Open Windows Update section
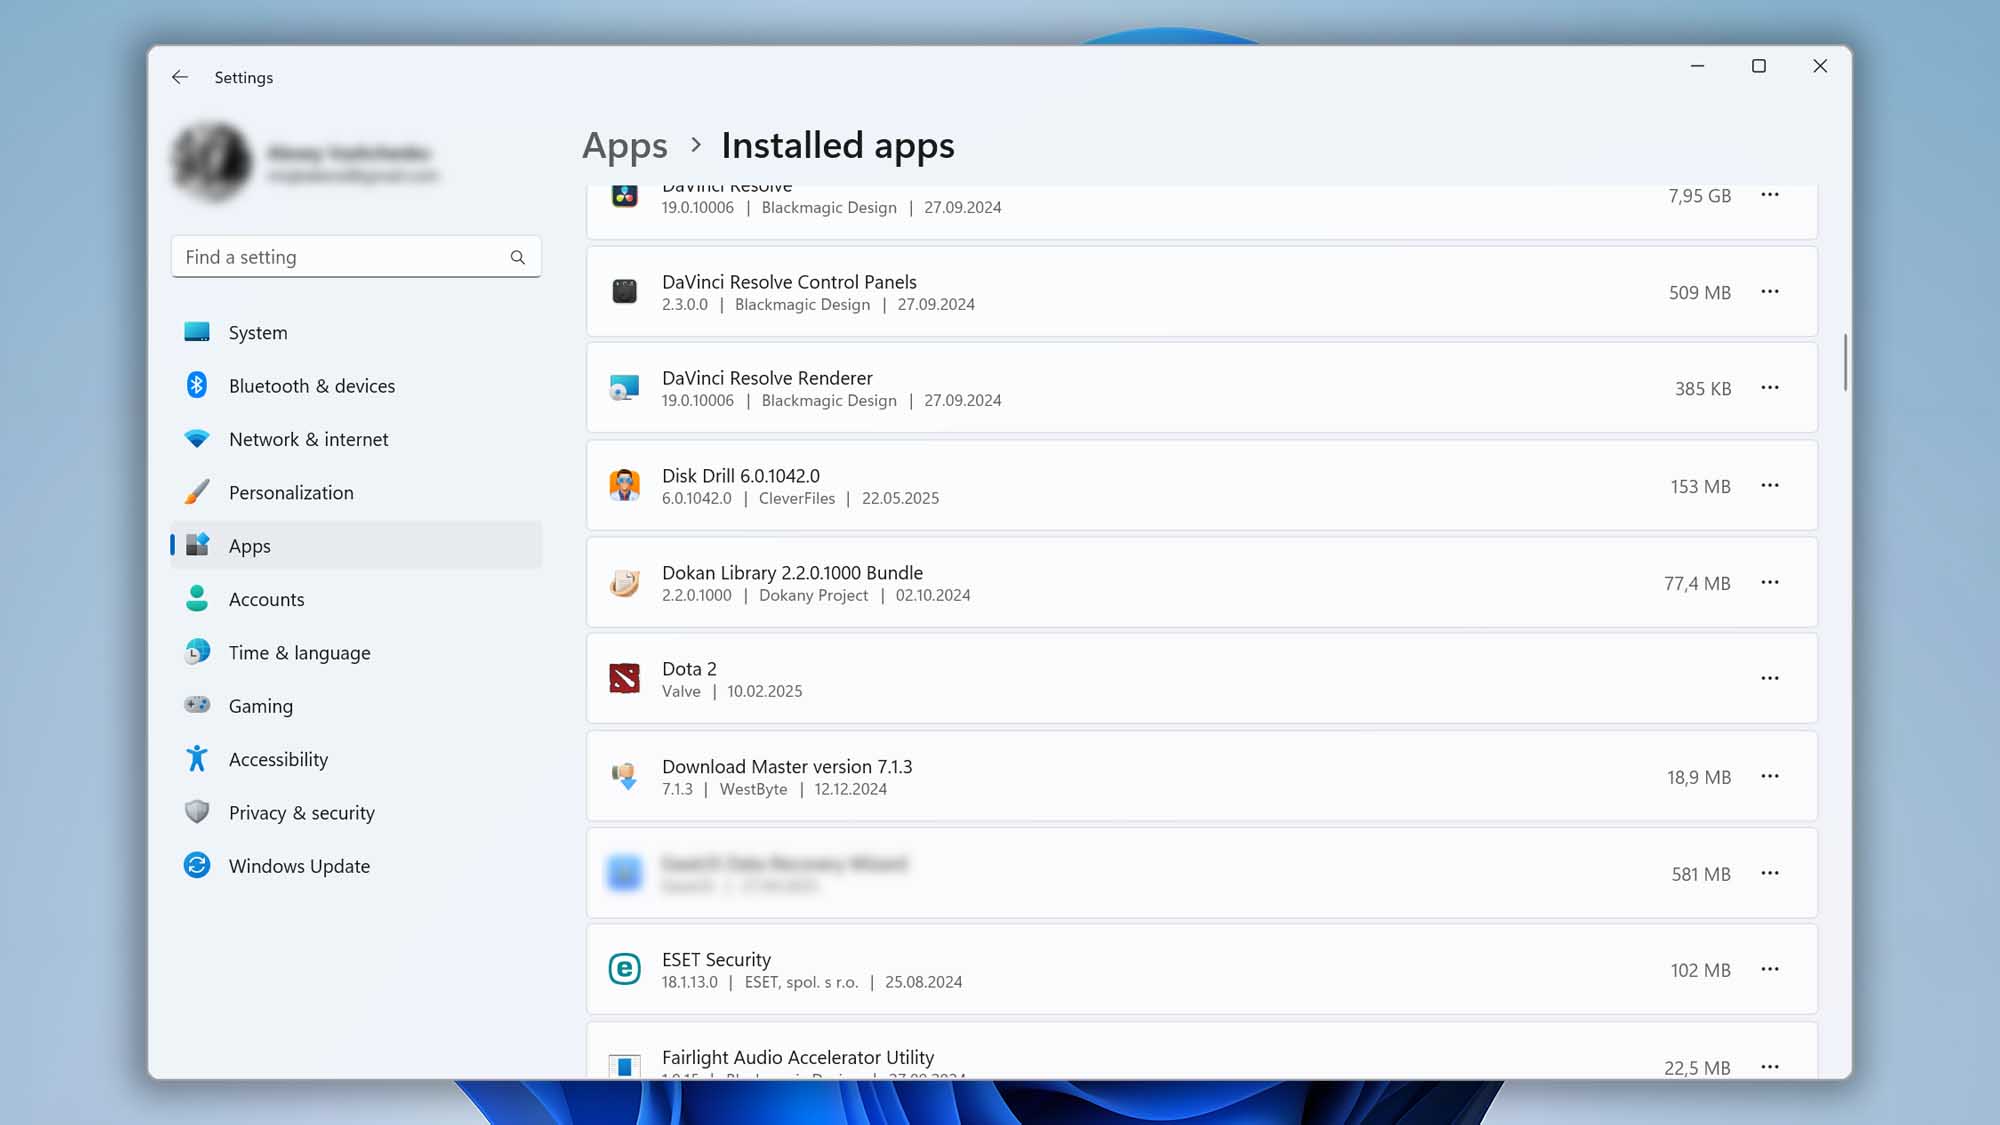Screen dimensions: 2000x1125 [x=356, y=865]
